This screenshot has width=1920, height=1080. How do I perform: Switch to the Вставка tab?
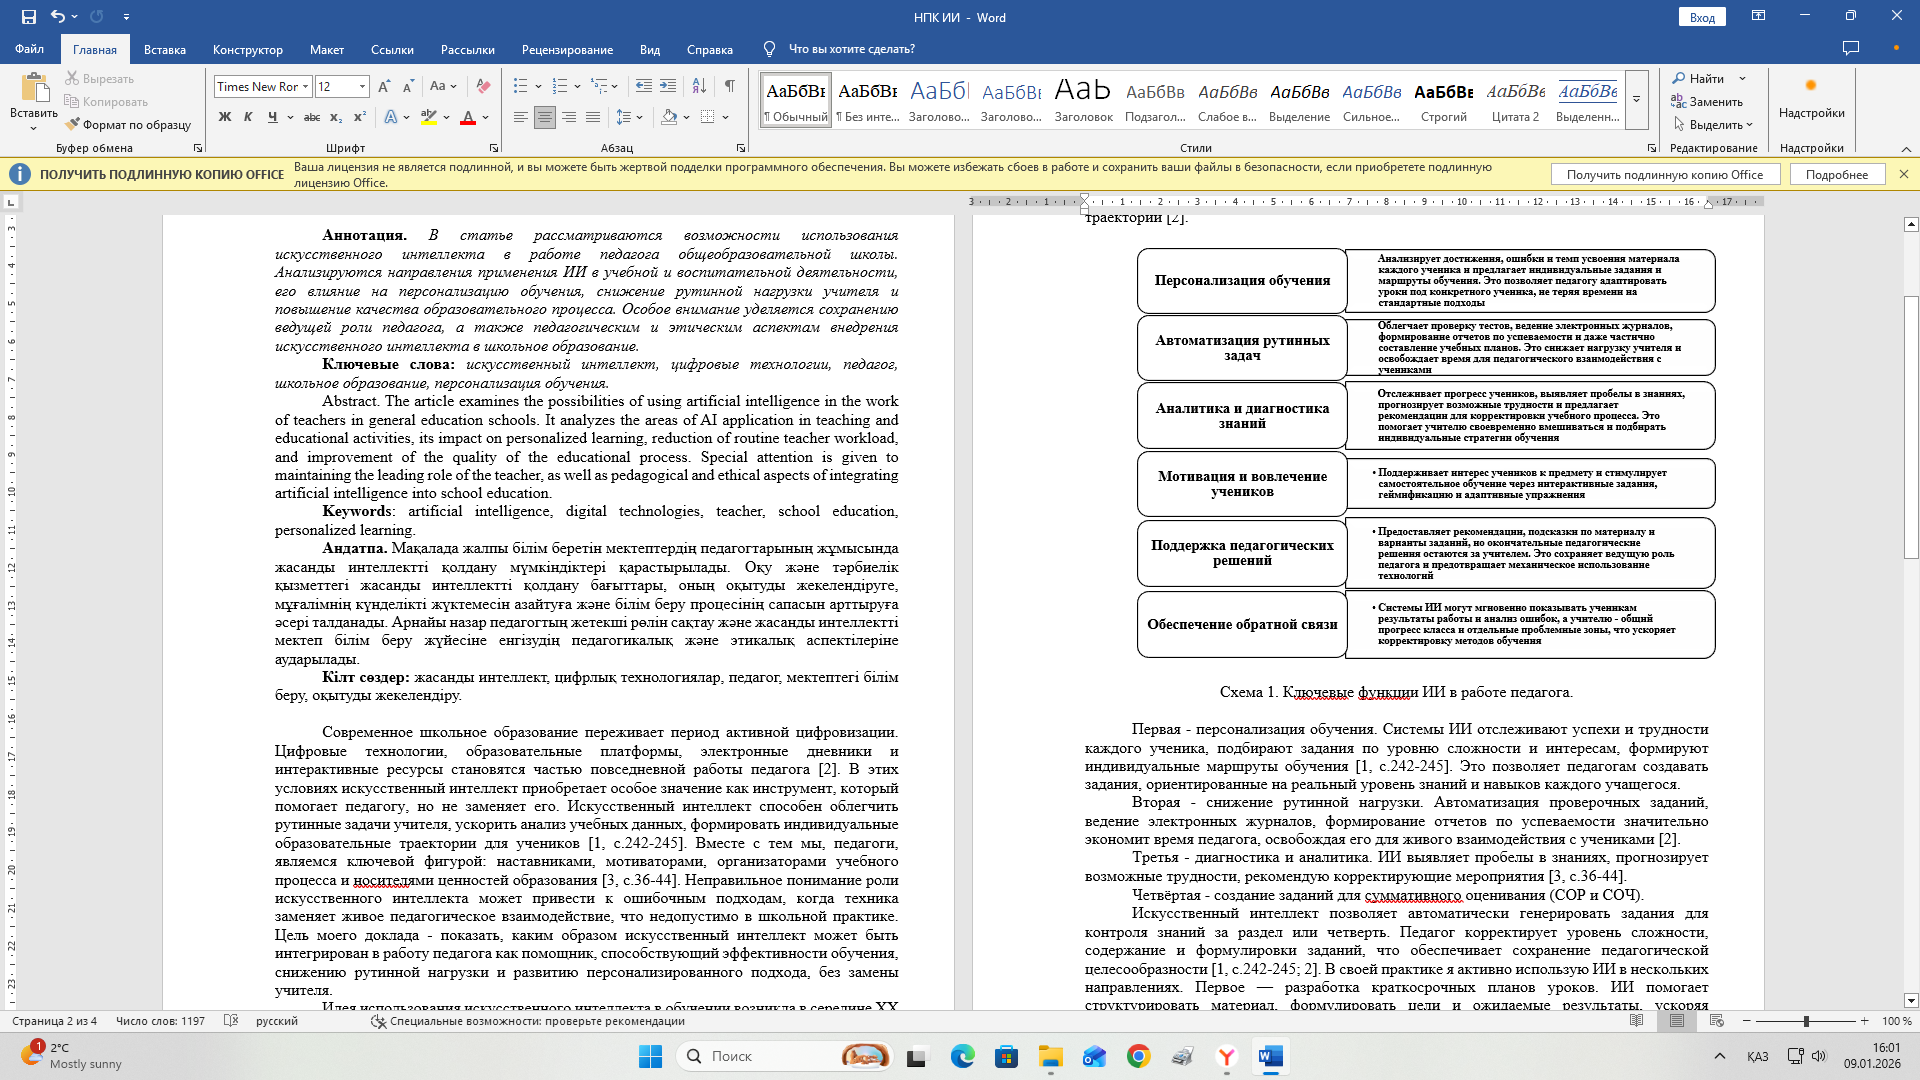click(x=164, y=49)
